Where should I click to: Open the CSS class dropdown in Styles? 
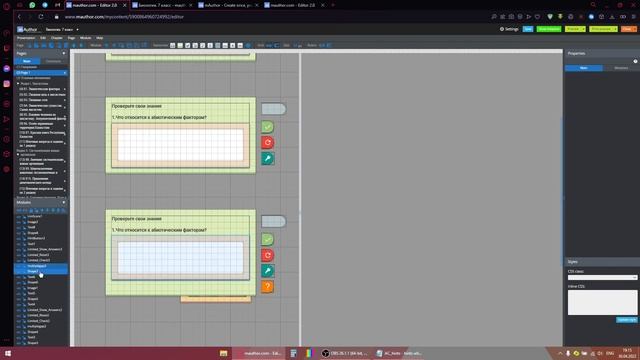(602, 278)
